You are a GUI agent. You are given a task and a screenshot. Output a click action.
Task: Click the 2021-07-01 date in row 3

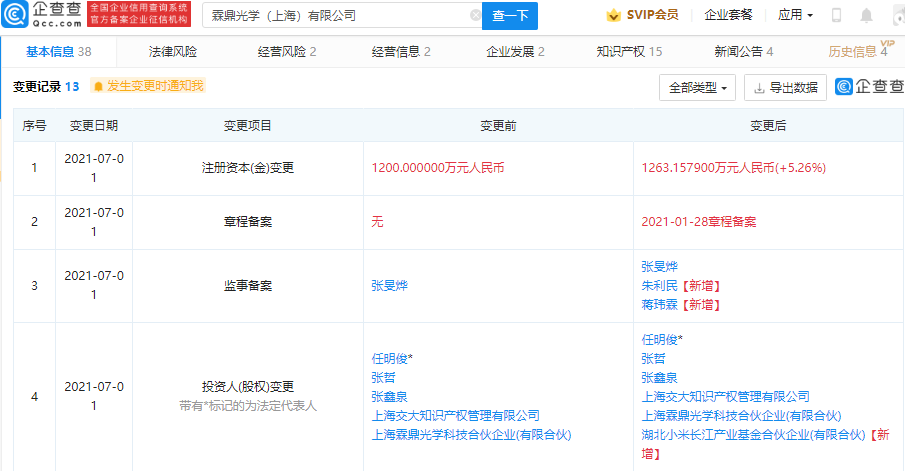point(94,285)
